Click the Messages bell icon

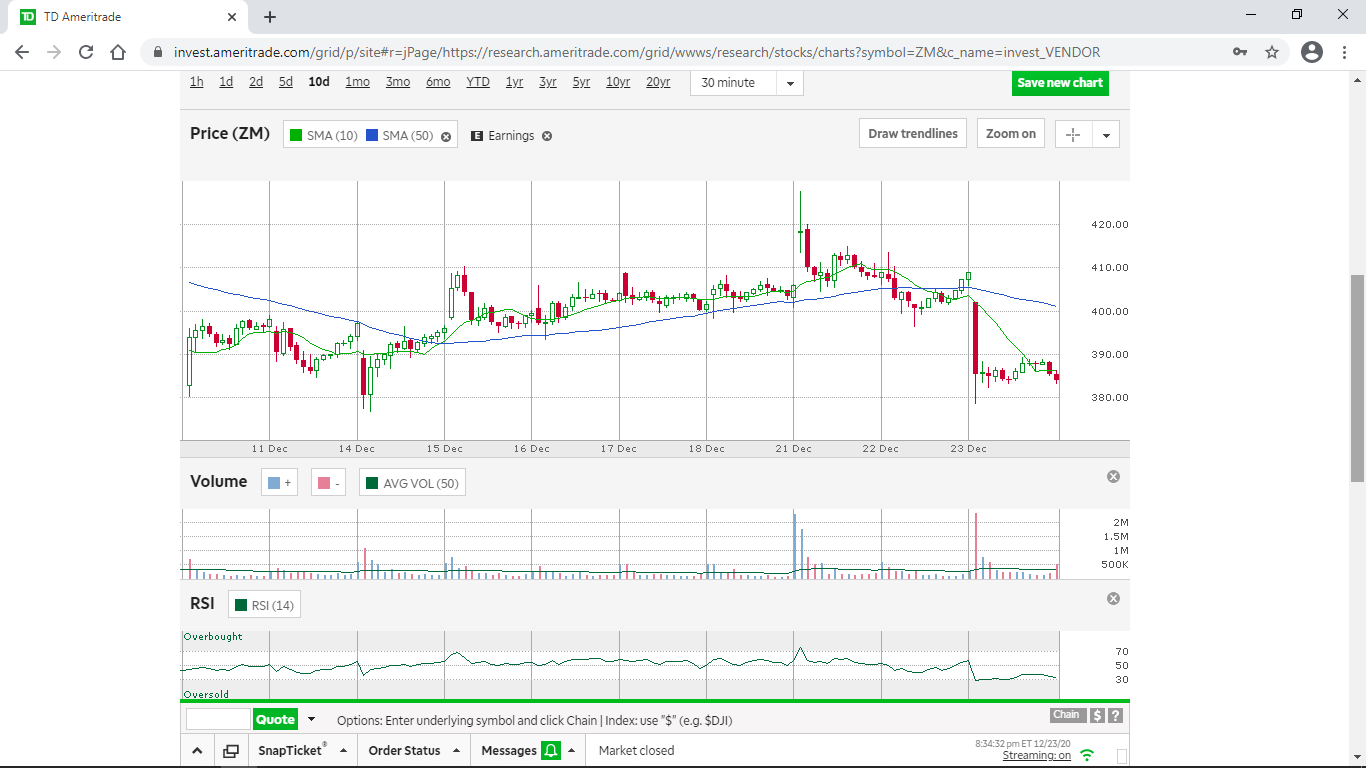point(551,750)
